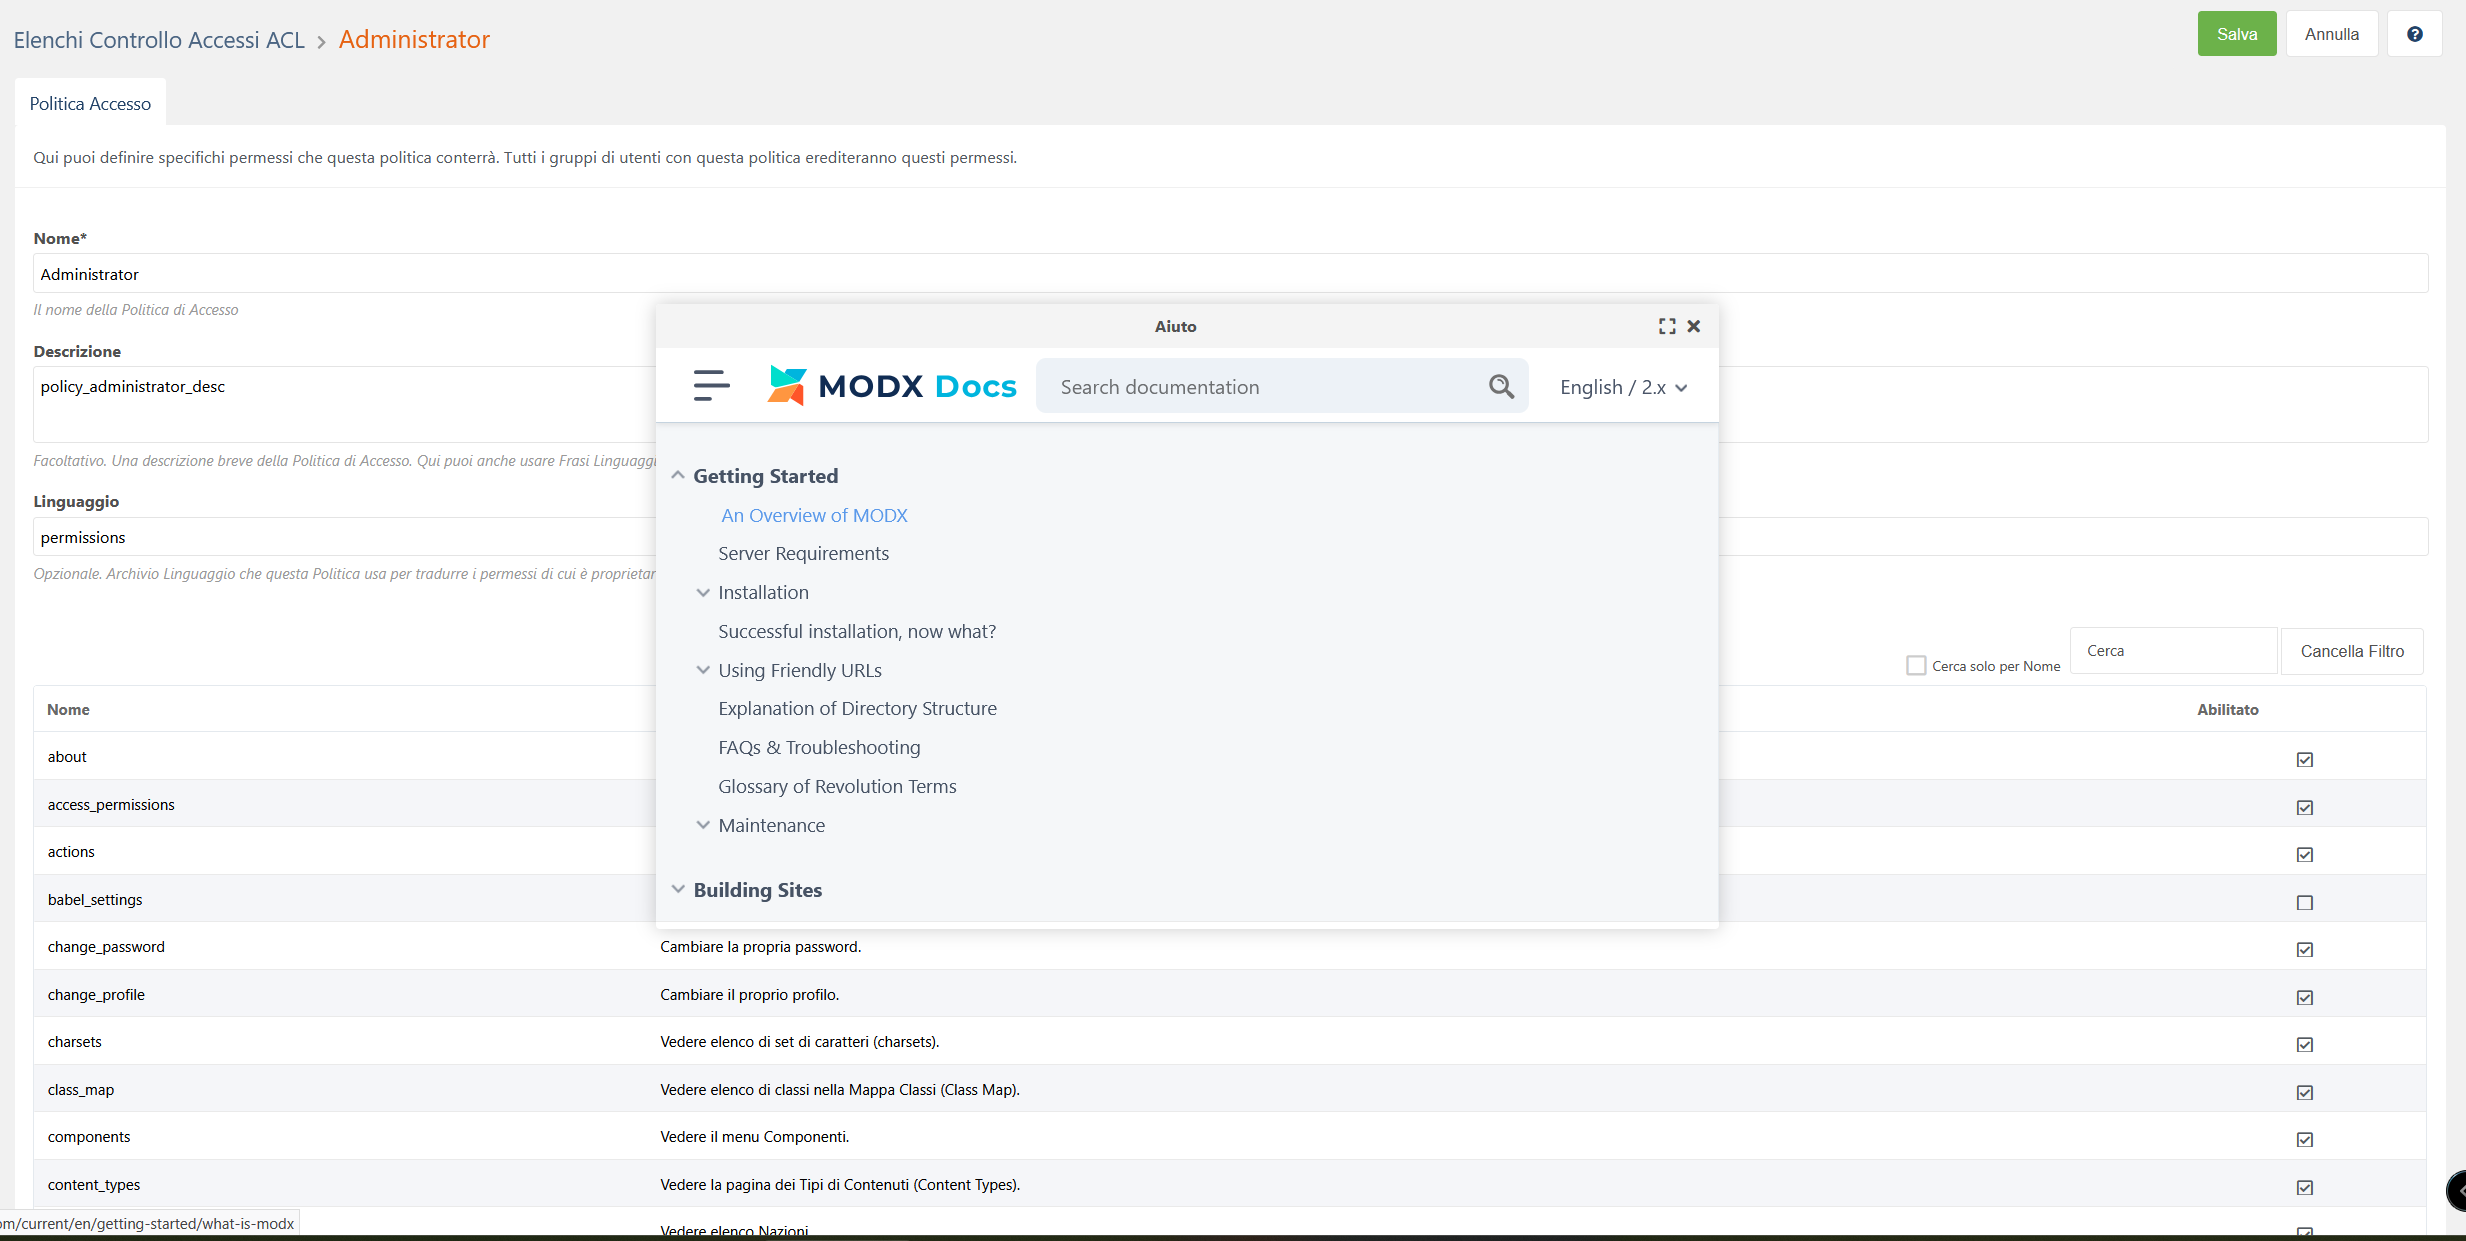The image size is (2466, 1241).
Task: Click the help question mark icon
Action: [2414, 34]
